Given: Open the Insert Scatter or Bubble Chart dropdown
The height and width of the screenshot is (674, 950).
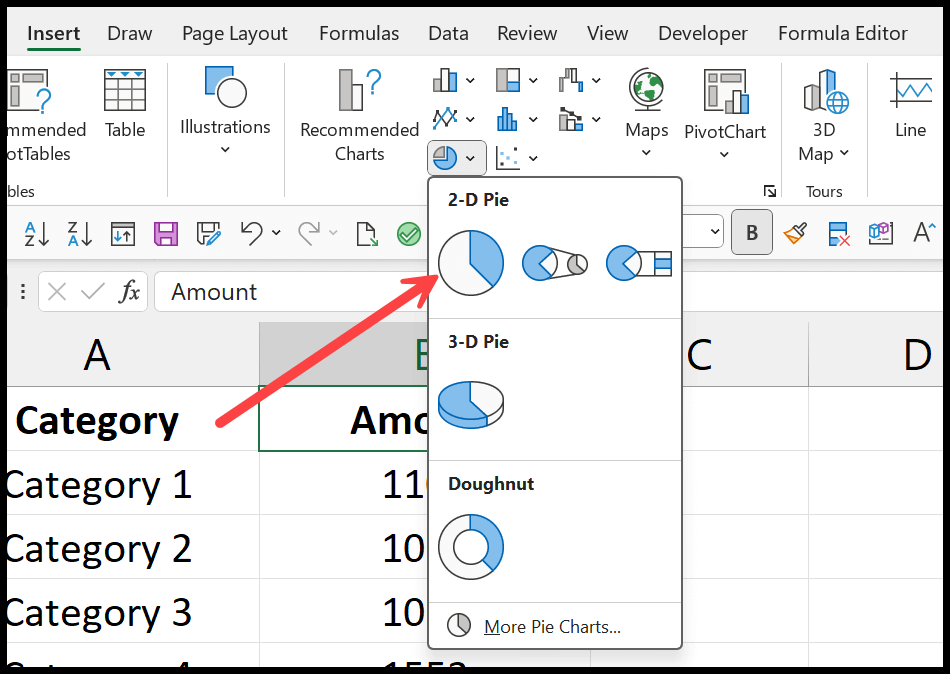Looking at the screenshot, I should pos(516,158).
